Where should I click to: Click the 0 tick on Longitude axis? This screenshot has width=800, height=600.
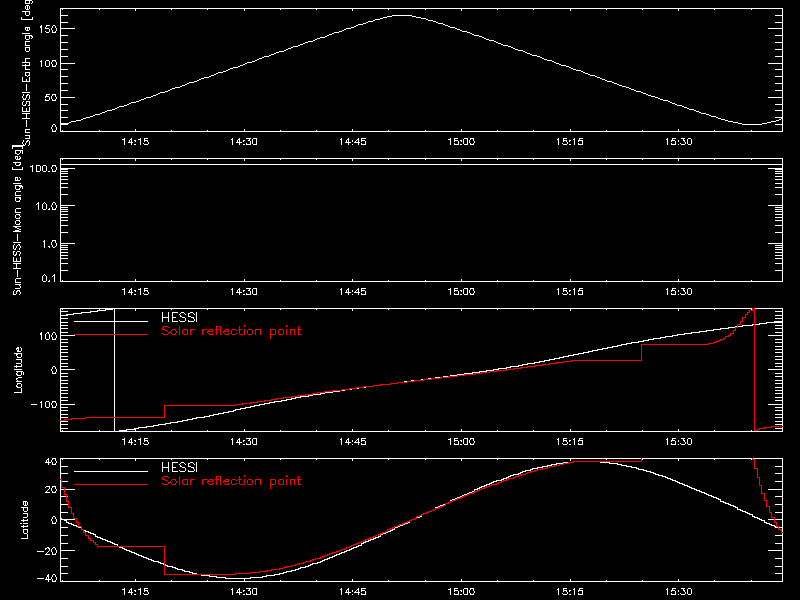point(54,370)
